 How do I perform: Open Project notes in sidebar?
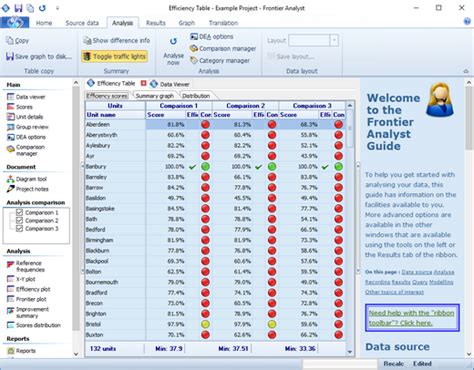[x=28, y=189]
